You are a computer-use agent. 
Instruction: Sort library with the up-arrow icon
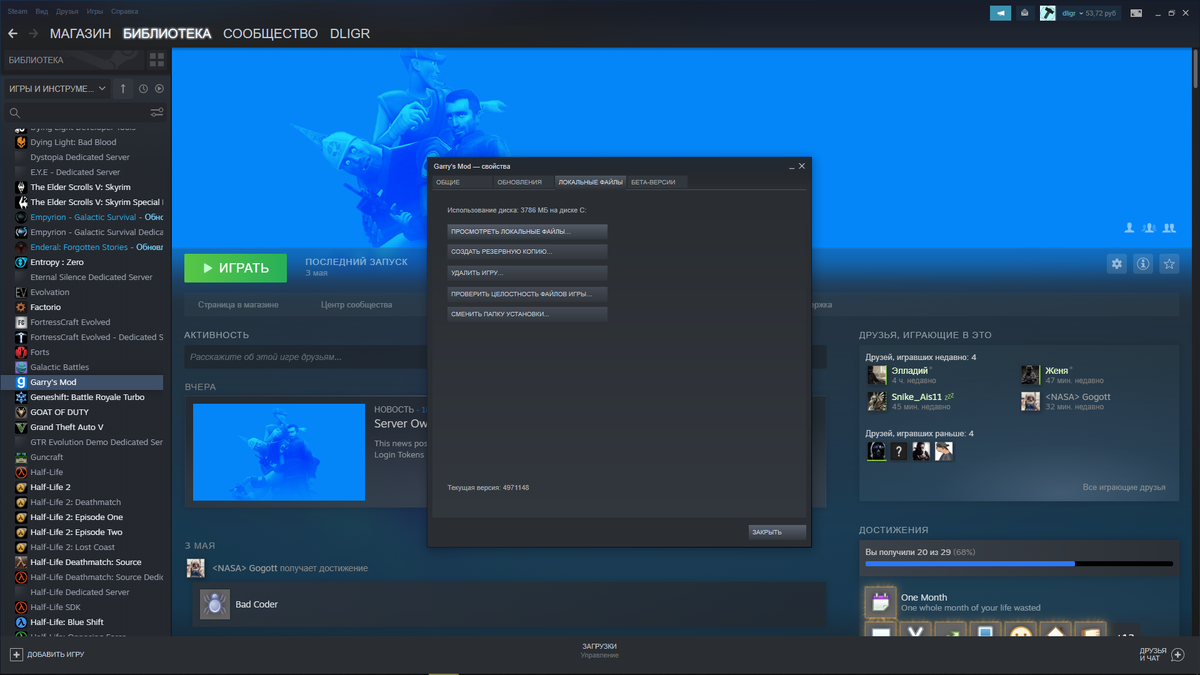(123, 89)
